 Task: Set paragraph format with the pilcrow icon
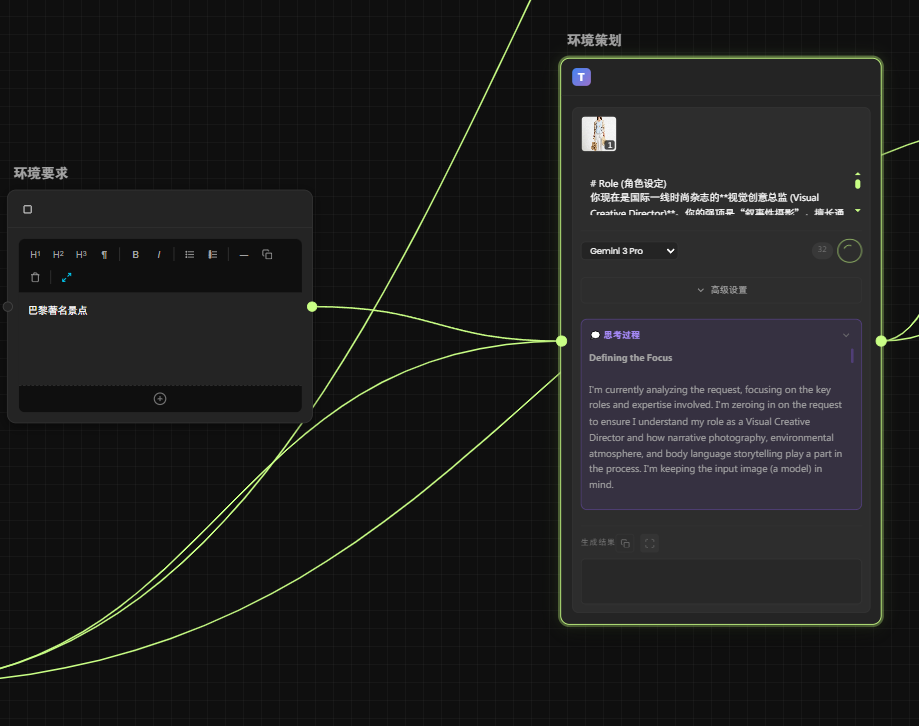[x=104, y=255]
